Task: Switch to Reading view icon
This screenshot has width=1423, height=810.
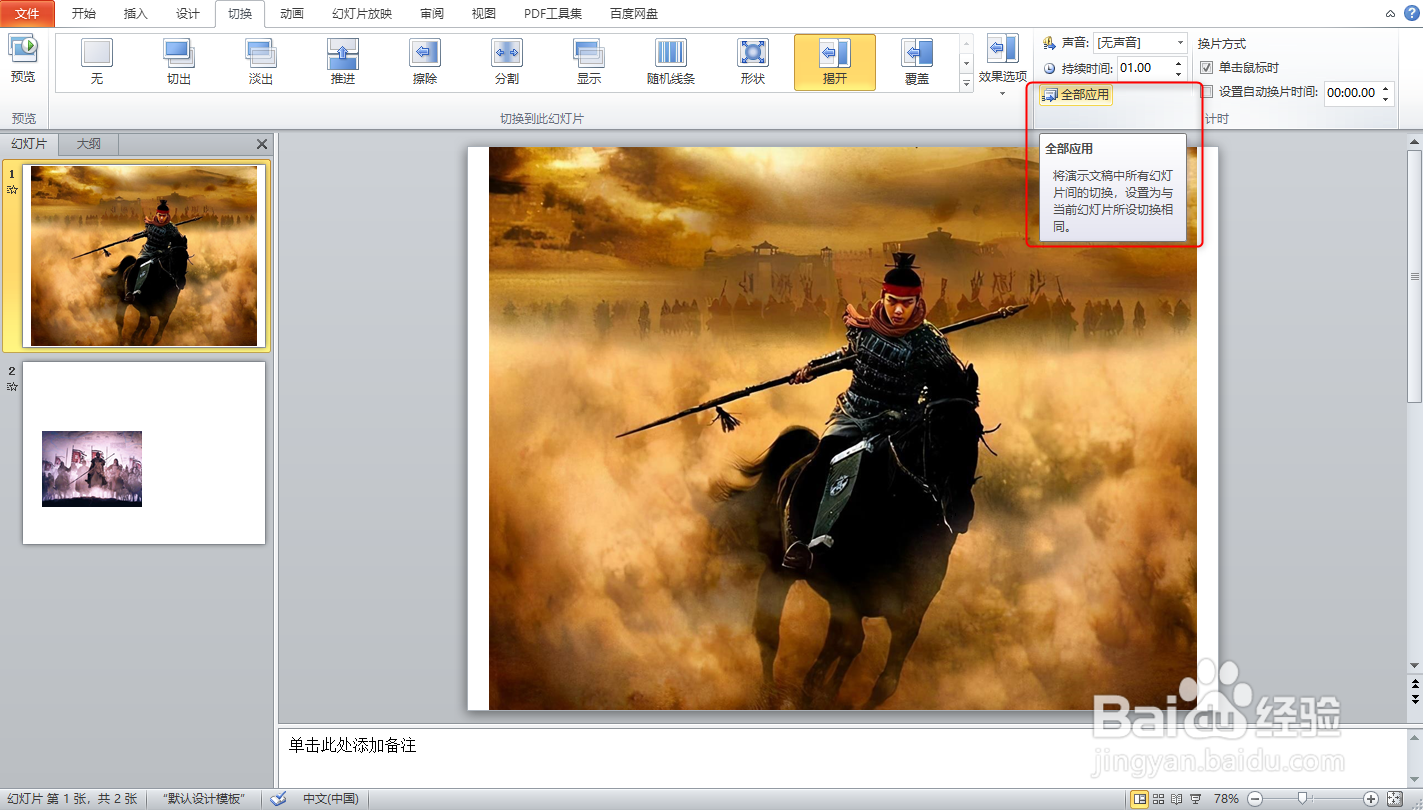Action: 1176,799
